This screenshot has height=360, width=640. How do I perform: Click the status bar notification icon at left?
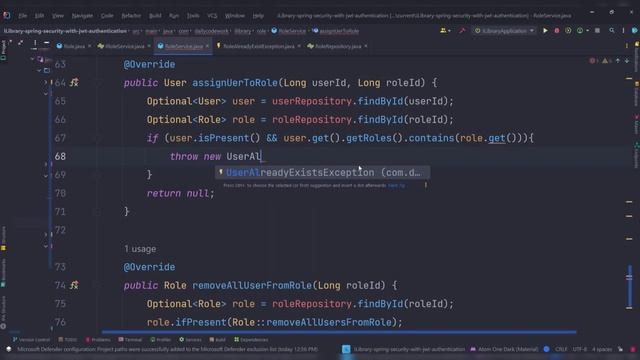coord(9,349)
